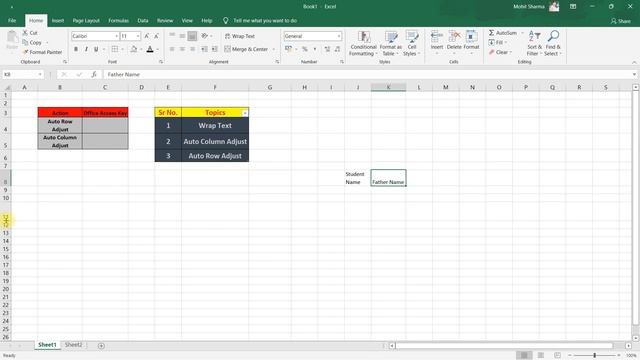Switch to the Insert tab
The width and height of the screenshot is (640, 360).
click(x=58, y=20)
